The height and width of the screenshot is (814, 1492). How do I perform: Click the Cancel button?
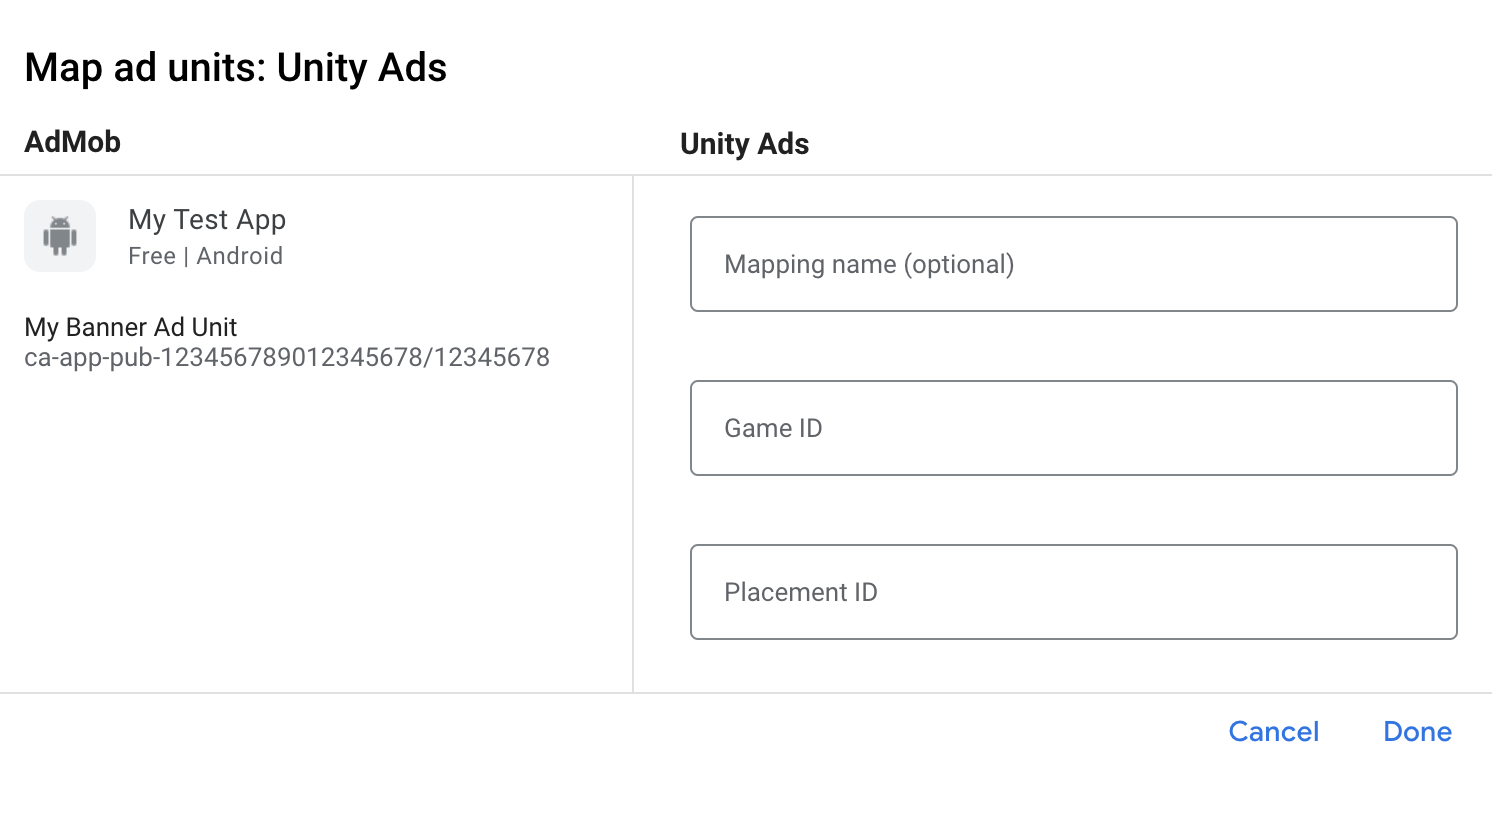[x=1273, y=731]
